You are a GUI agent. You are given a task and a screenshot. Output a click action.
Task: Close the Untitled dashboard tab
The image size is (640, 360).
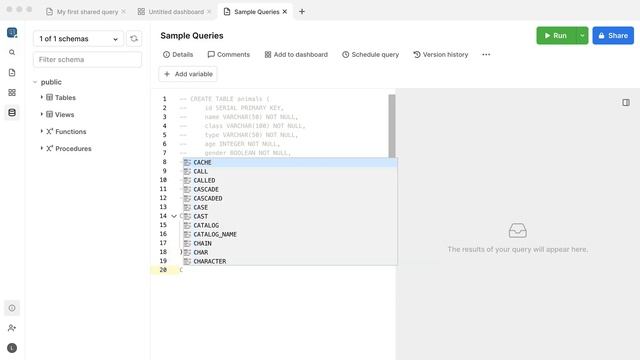(x=209, y=12)
